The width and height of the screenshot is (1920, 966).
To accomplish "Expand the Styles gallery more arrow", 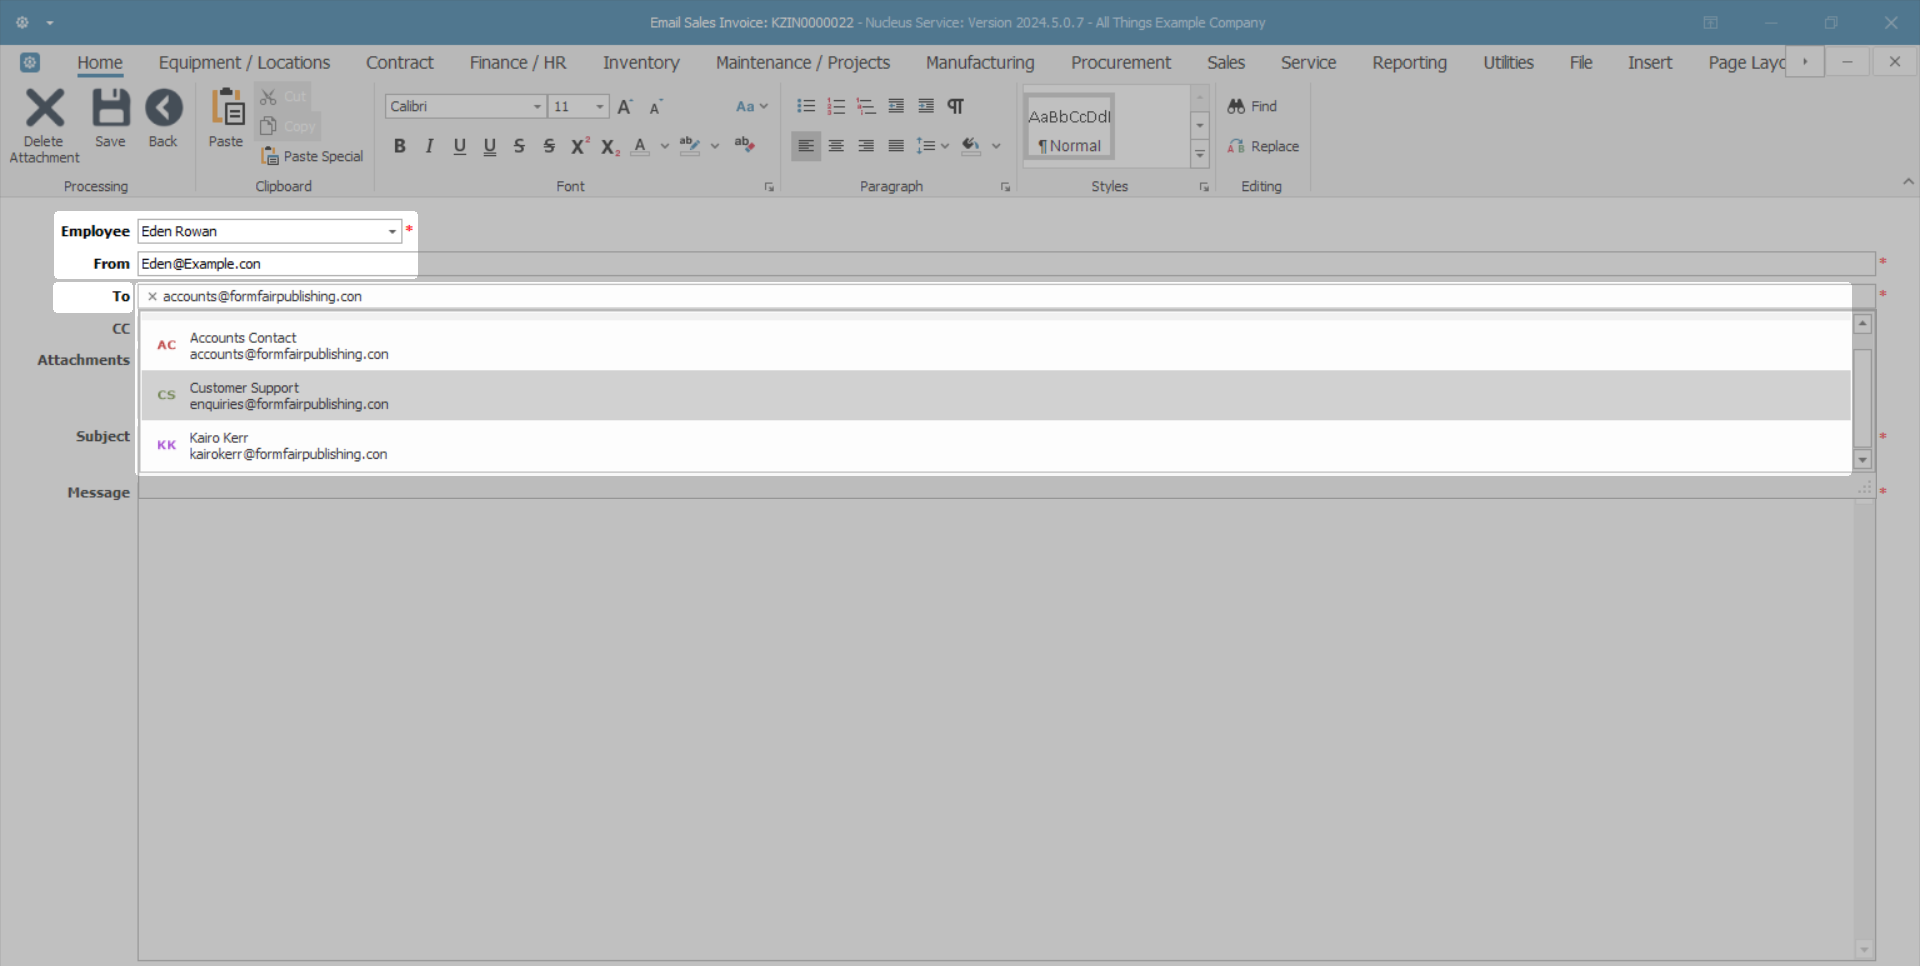I will [x=1200, y=154].
